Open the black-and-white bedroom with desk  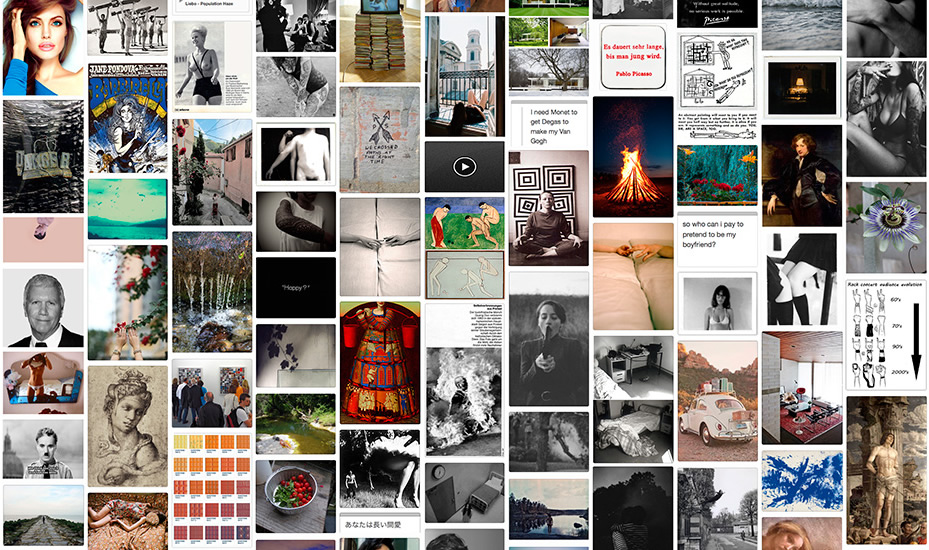[633, 367]
